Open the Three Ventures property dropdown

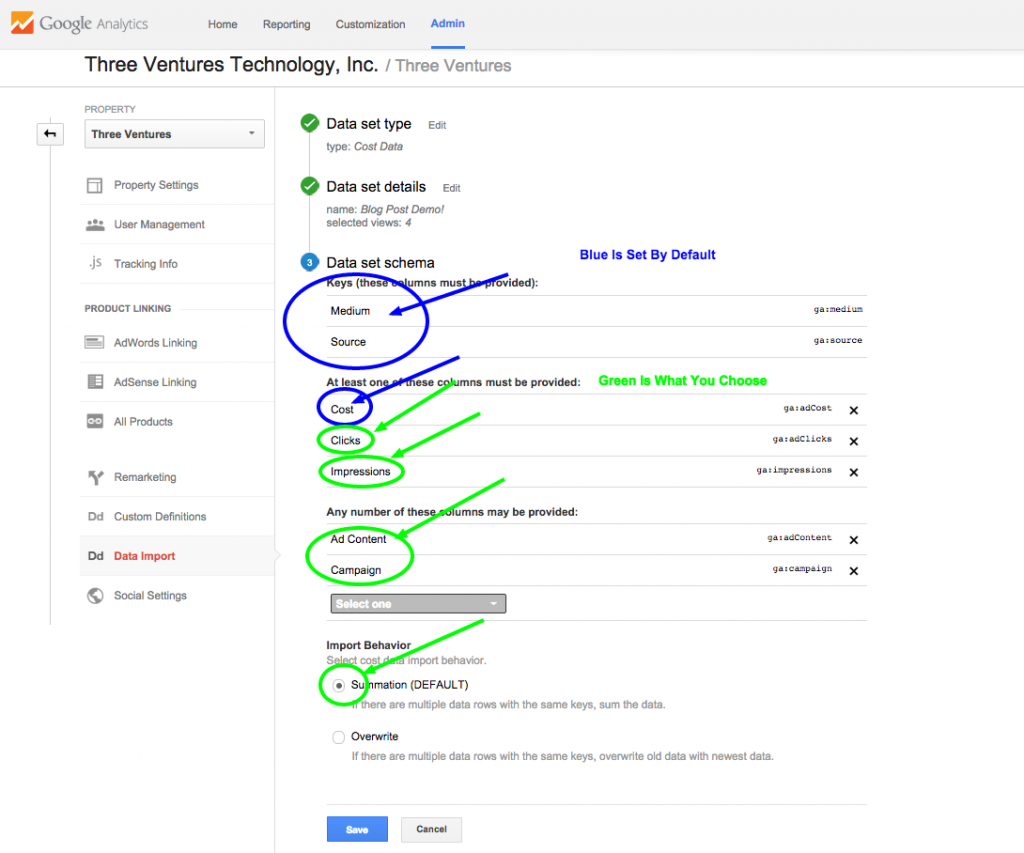174,134
